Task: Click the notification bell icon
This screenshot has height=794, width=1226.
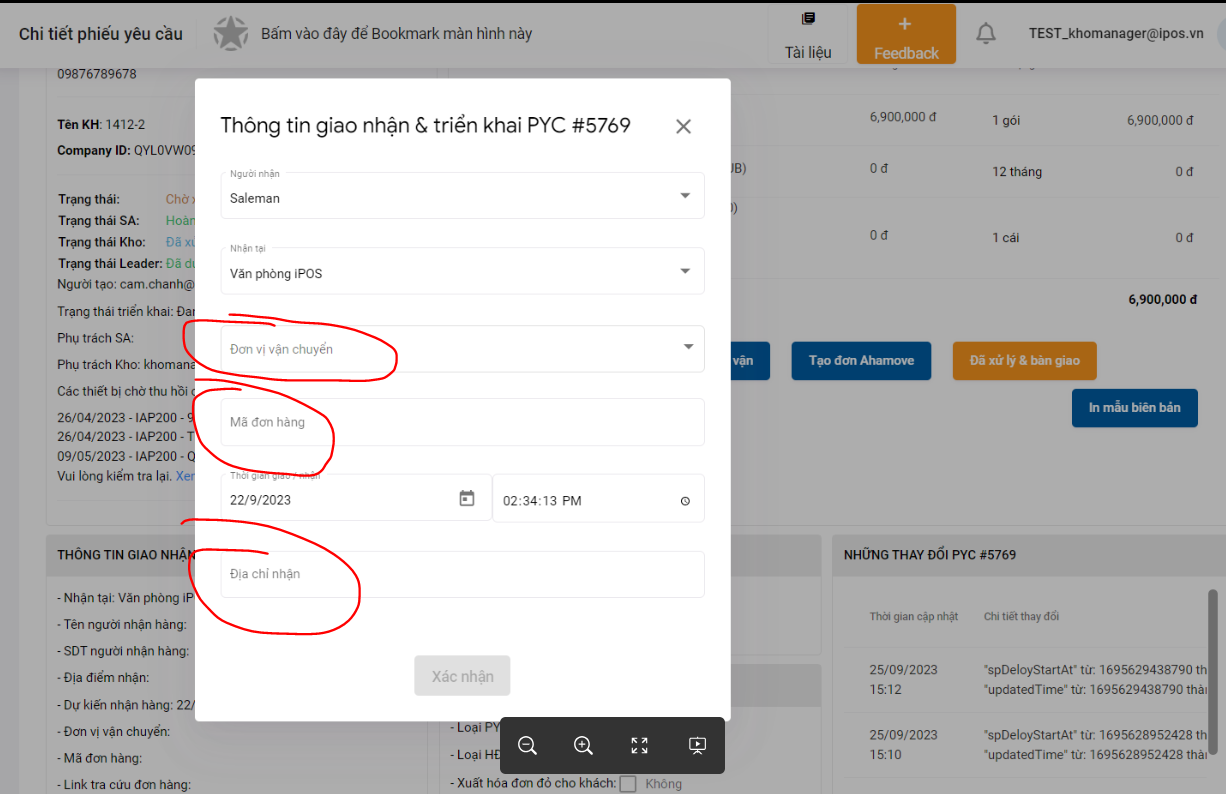Action: pos(986,33)
